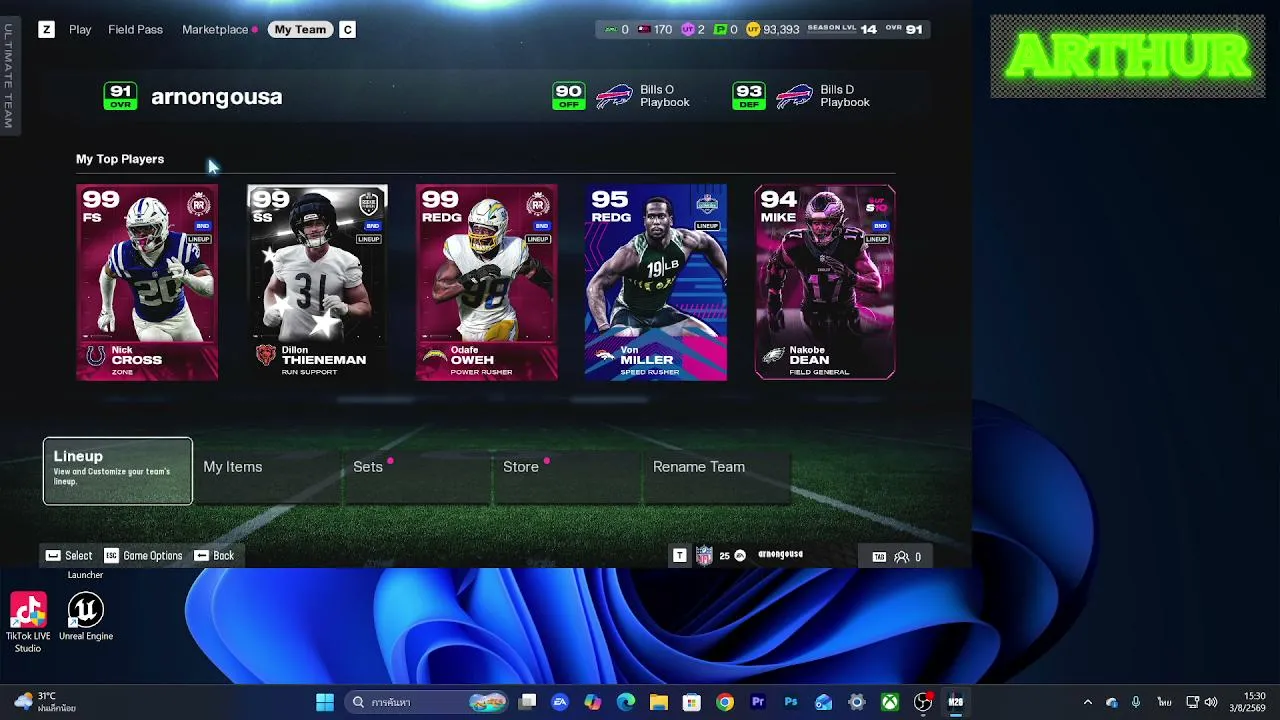Viewport: 1280px width, 720px height.
Task: Click the C key prompt icon
Action: [x=347, y=30]
